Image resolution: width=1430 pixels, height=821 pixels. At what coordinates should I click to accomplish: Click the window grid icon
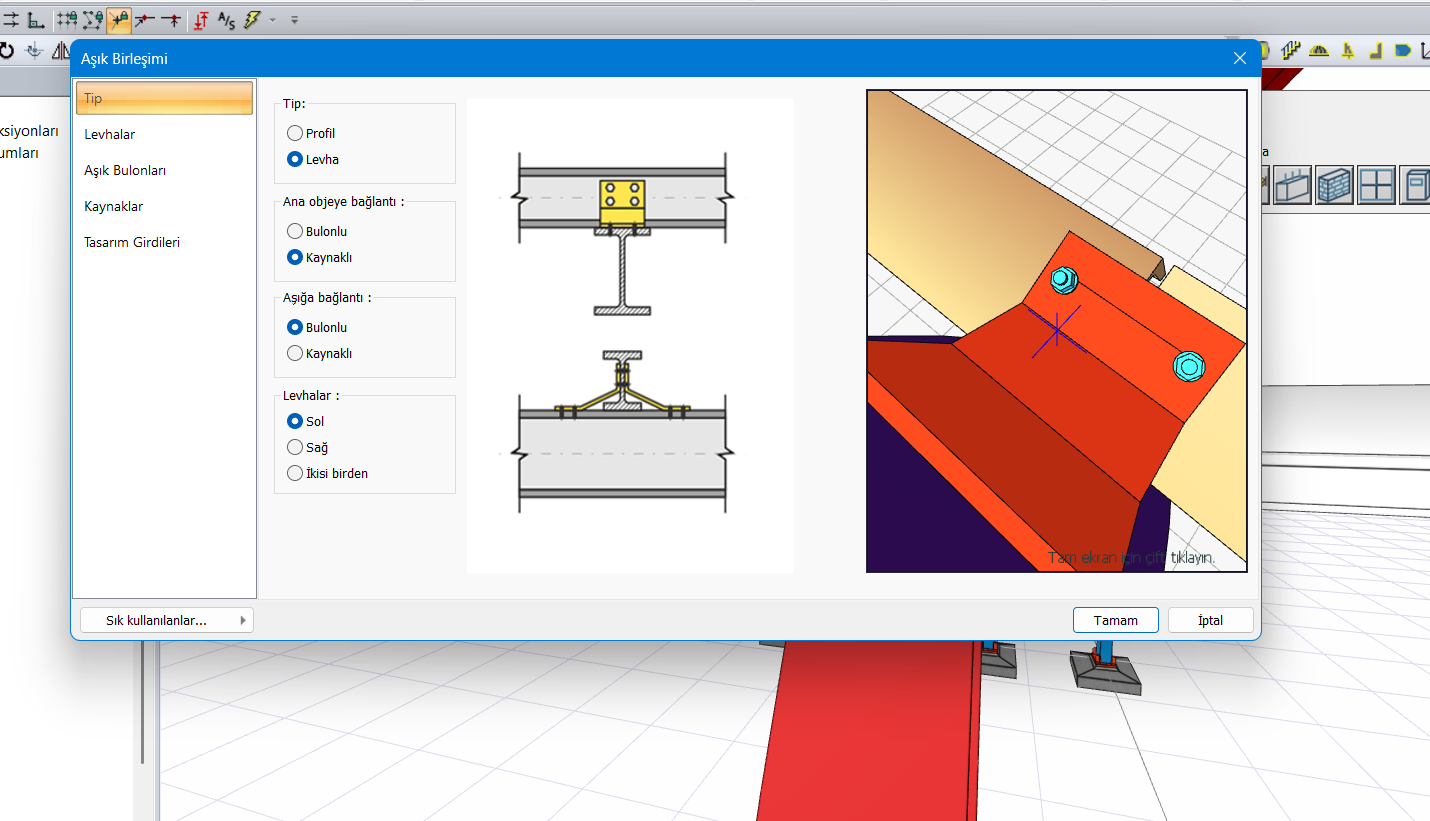click(1376, 186)
